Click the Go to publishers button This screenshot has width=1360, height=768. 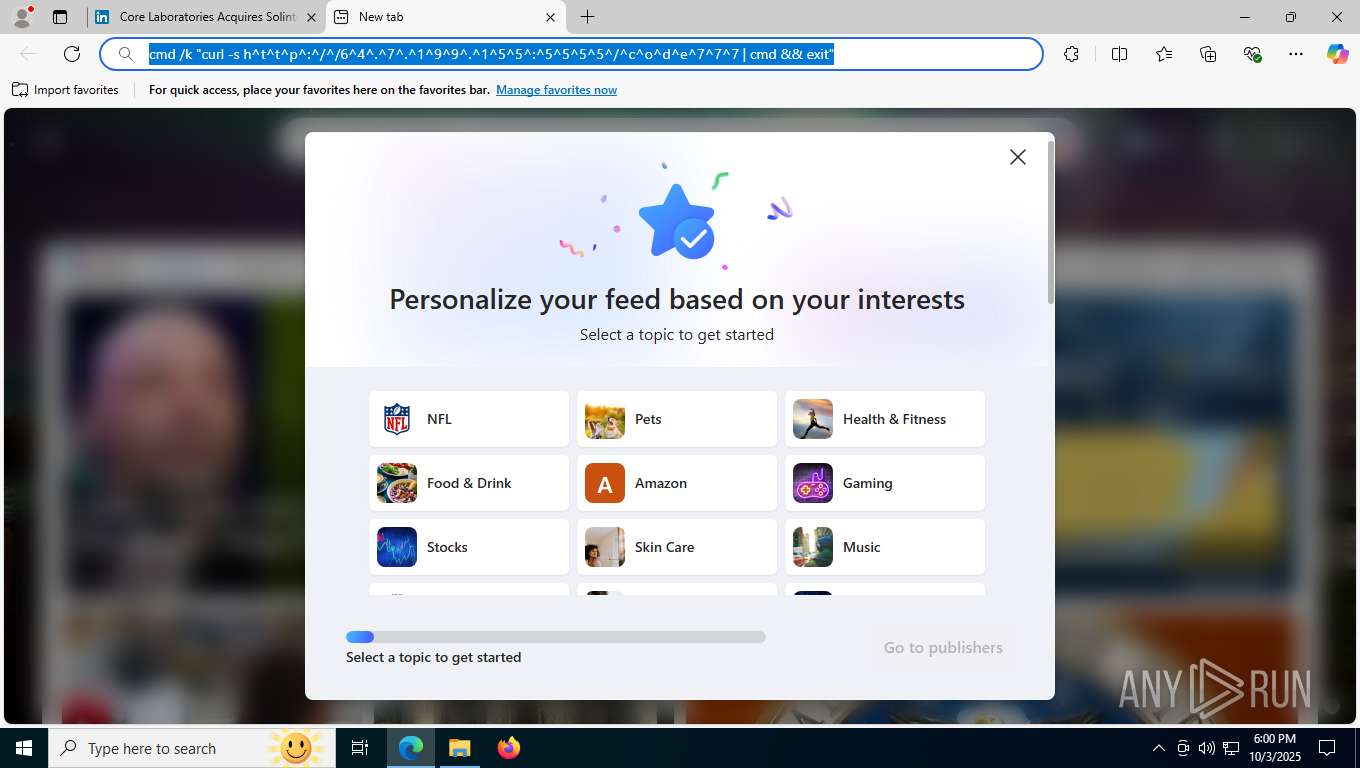point(943,647)
